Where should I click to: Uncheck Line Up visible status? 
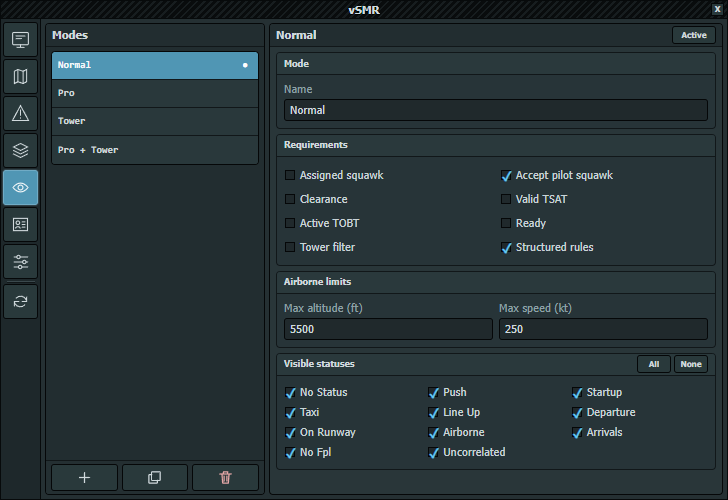[433, 412]
